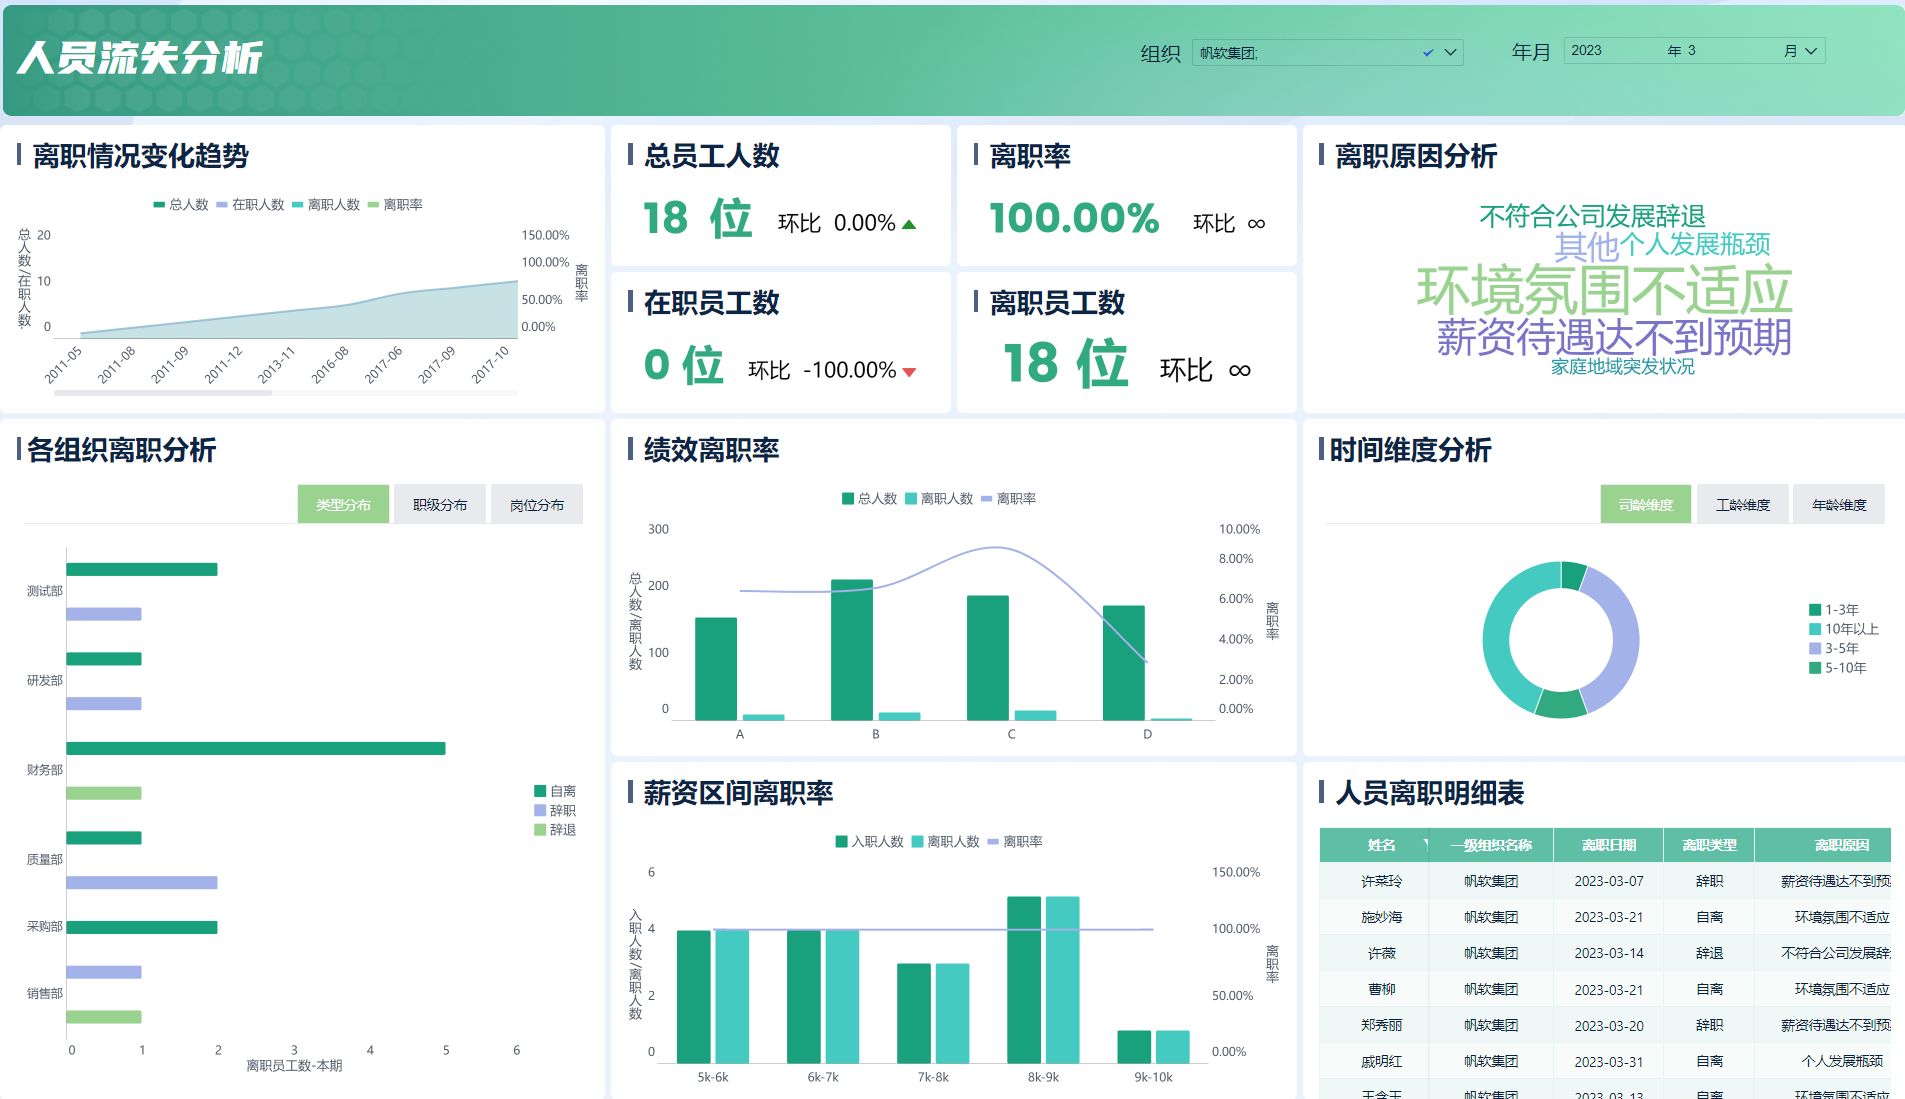Viewport: 1905px width, 1099px height.
Task: Switch to the 岗位分布 tab
Action: point(537,505)
